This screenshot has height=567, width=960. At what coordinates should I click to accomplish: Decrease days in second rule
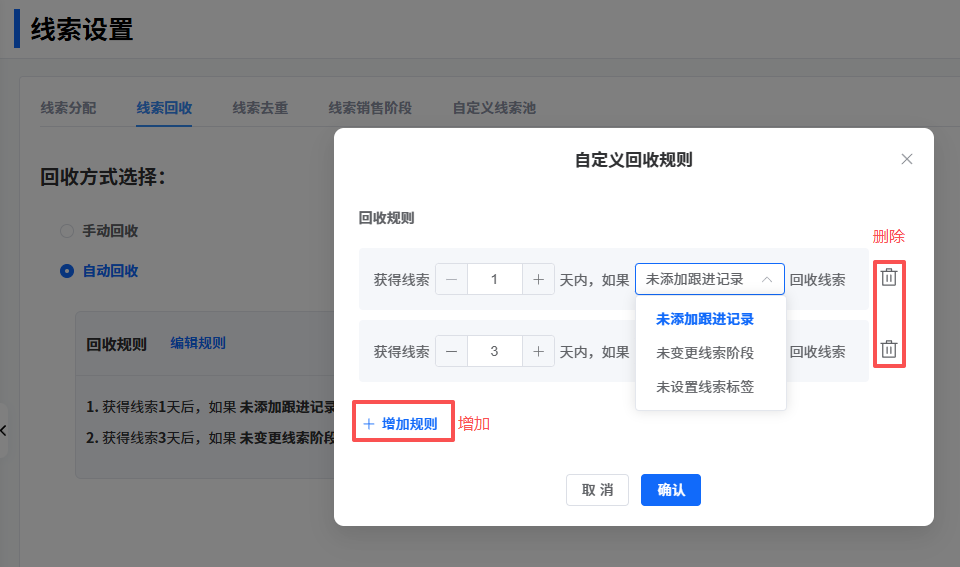point(451,352)
